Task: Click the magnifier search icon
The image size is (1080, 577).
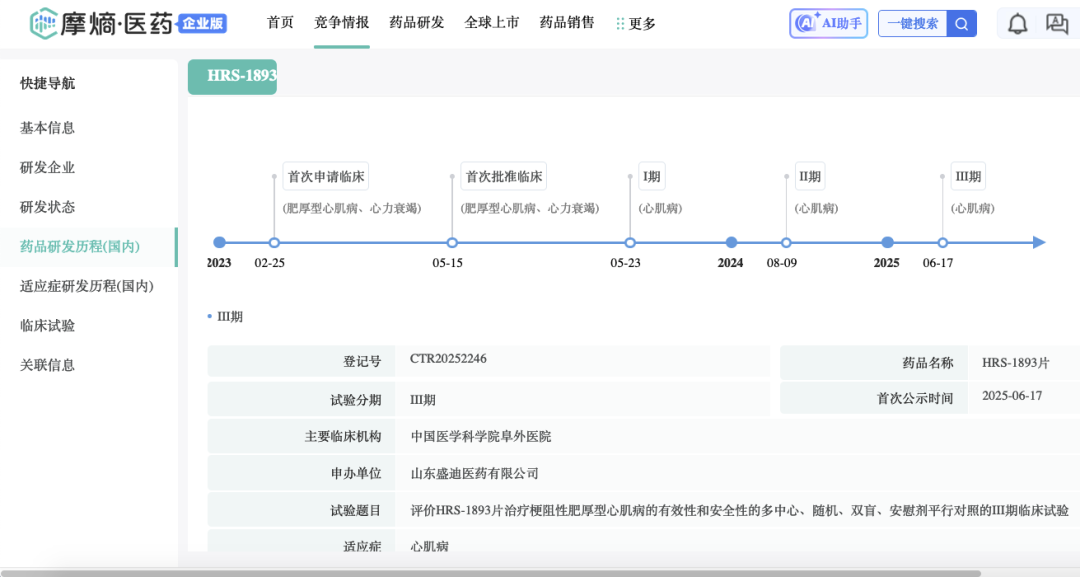Action: click(961, 24)
